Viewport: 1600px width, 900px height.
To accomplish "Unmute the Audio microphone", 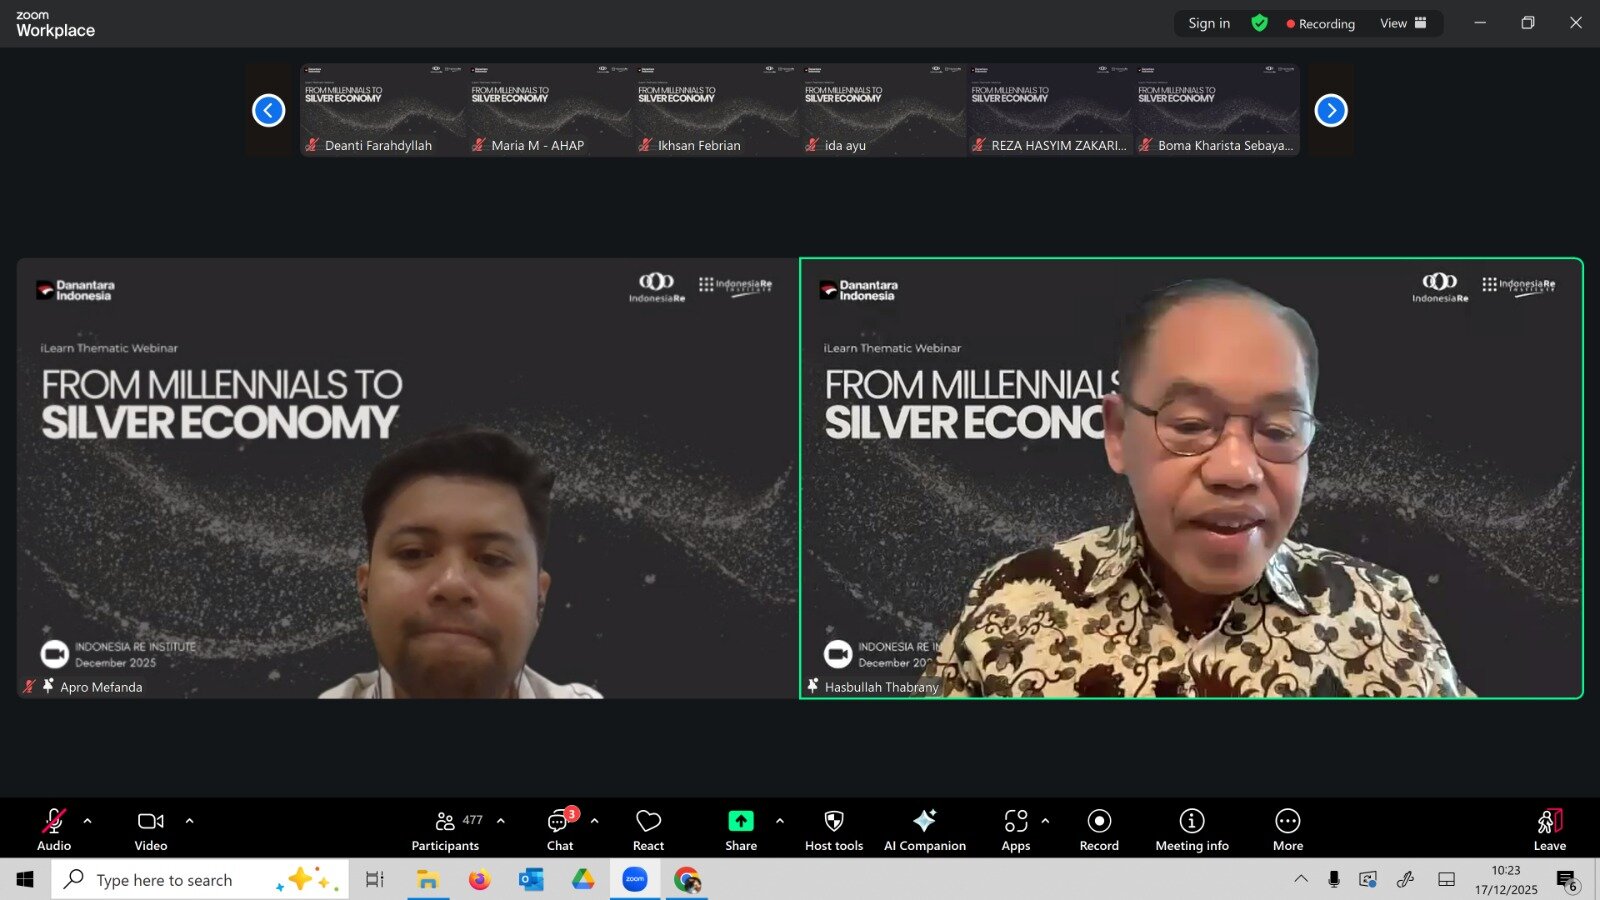I will click(x=54, y=829).
